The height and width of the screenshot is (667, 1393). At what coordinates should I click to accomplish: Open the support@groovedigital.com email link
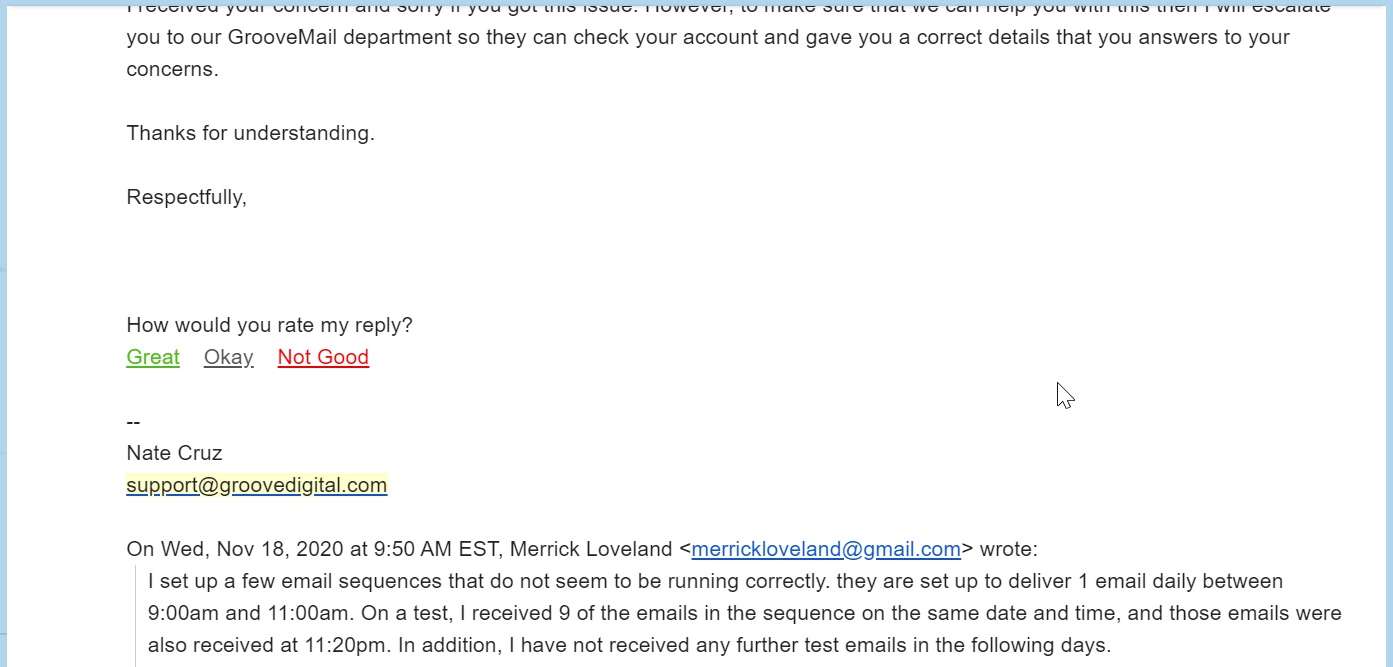[x=256, y=485]
